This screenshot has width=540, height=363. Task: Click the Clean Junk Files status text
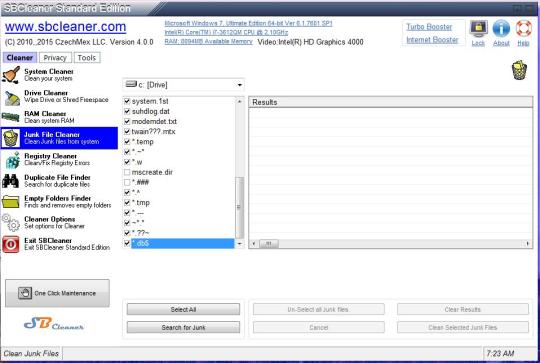[x=31, y=353]
